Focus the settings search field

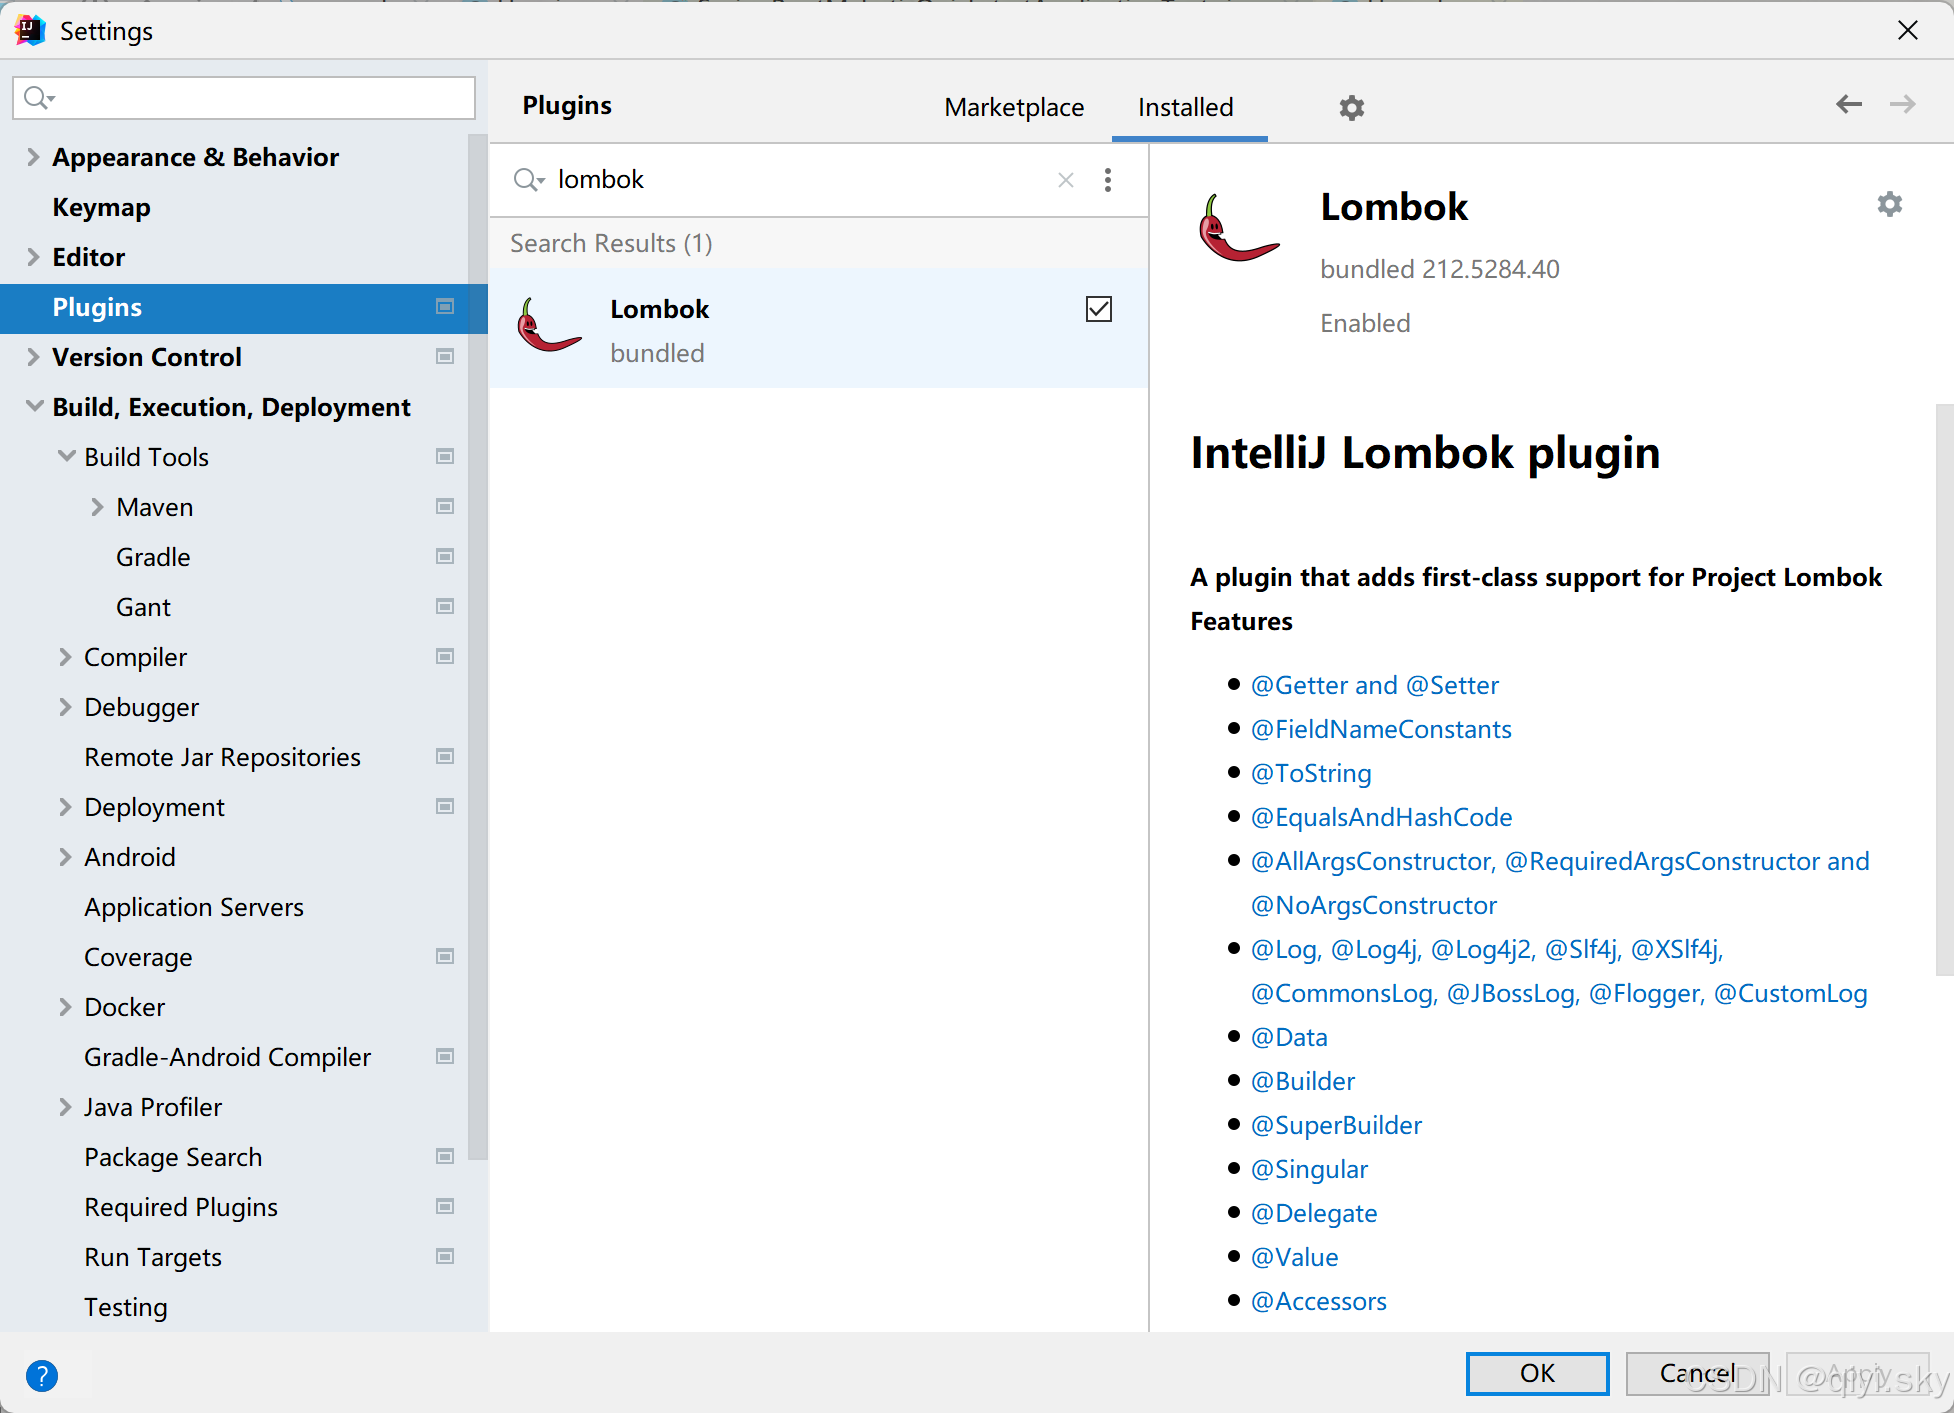(x=260, y=98)
